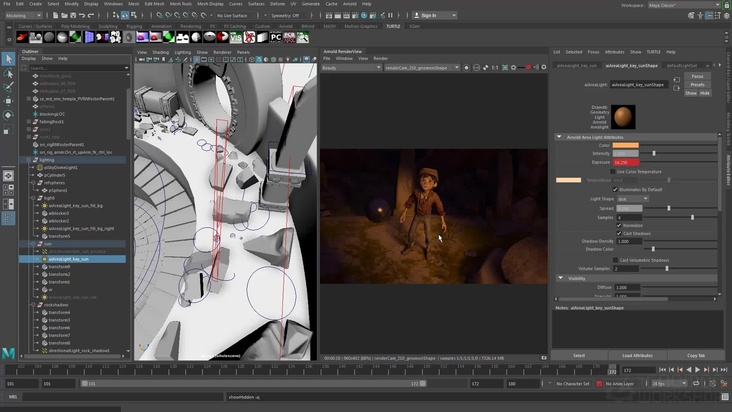732x412 pixels.
Task: Select the arrow Select tool in the toolbox
Action: point(8,59)
